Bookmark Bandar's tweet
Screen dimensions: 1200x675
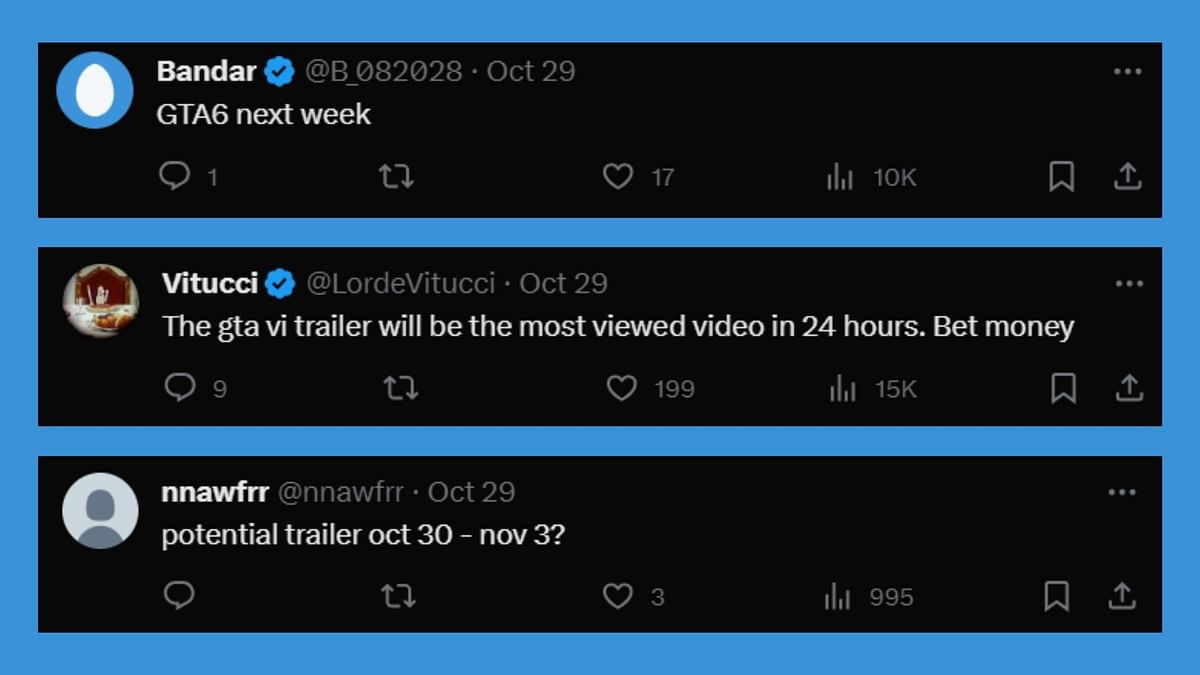coord(1061,177)
